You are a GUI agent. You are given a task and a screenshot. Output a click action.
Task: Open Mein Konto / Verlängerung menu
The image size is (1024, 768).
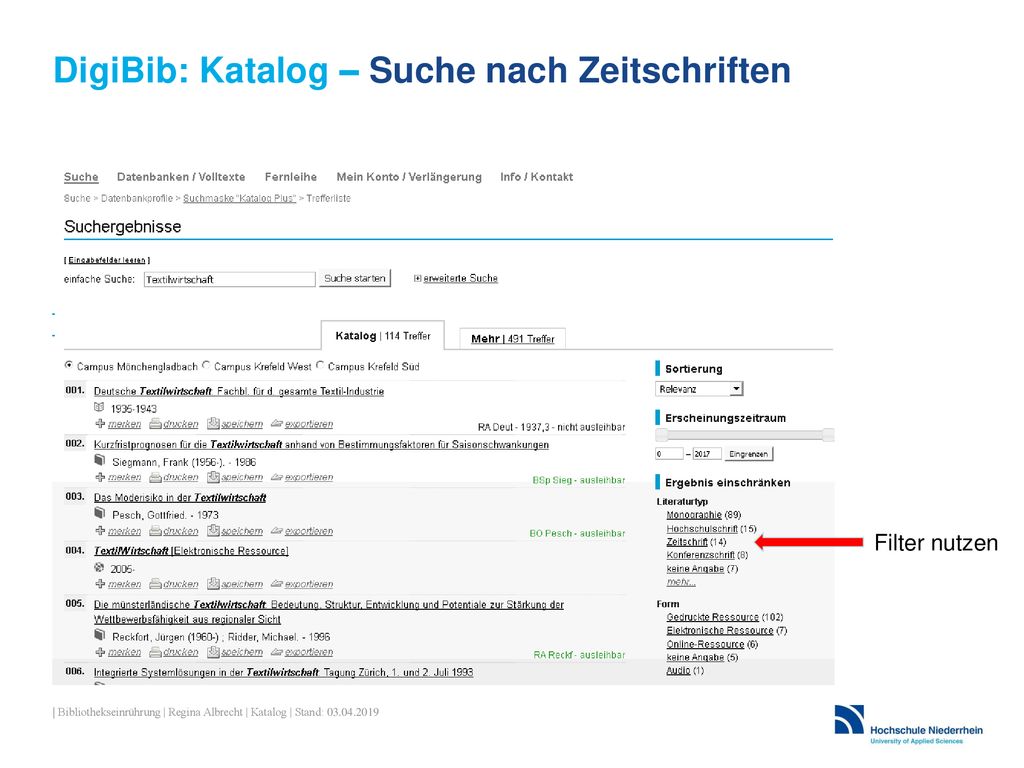coord(409,177)
